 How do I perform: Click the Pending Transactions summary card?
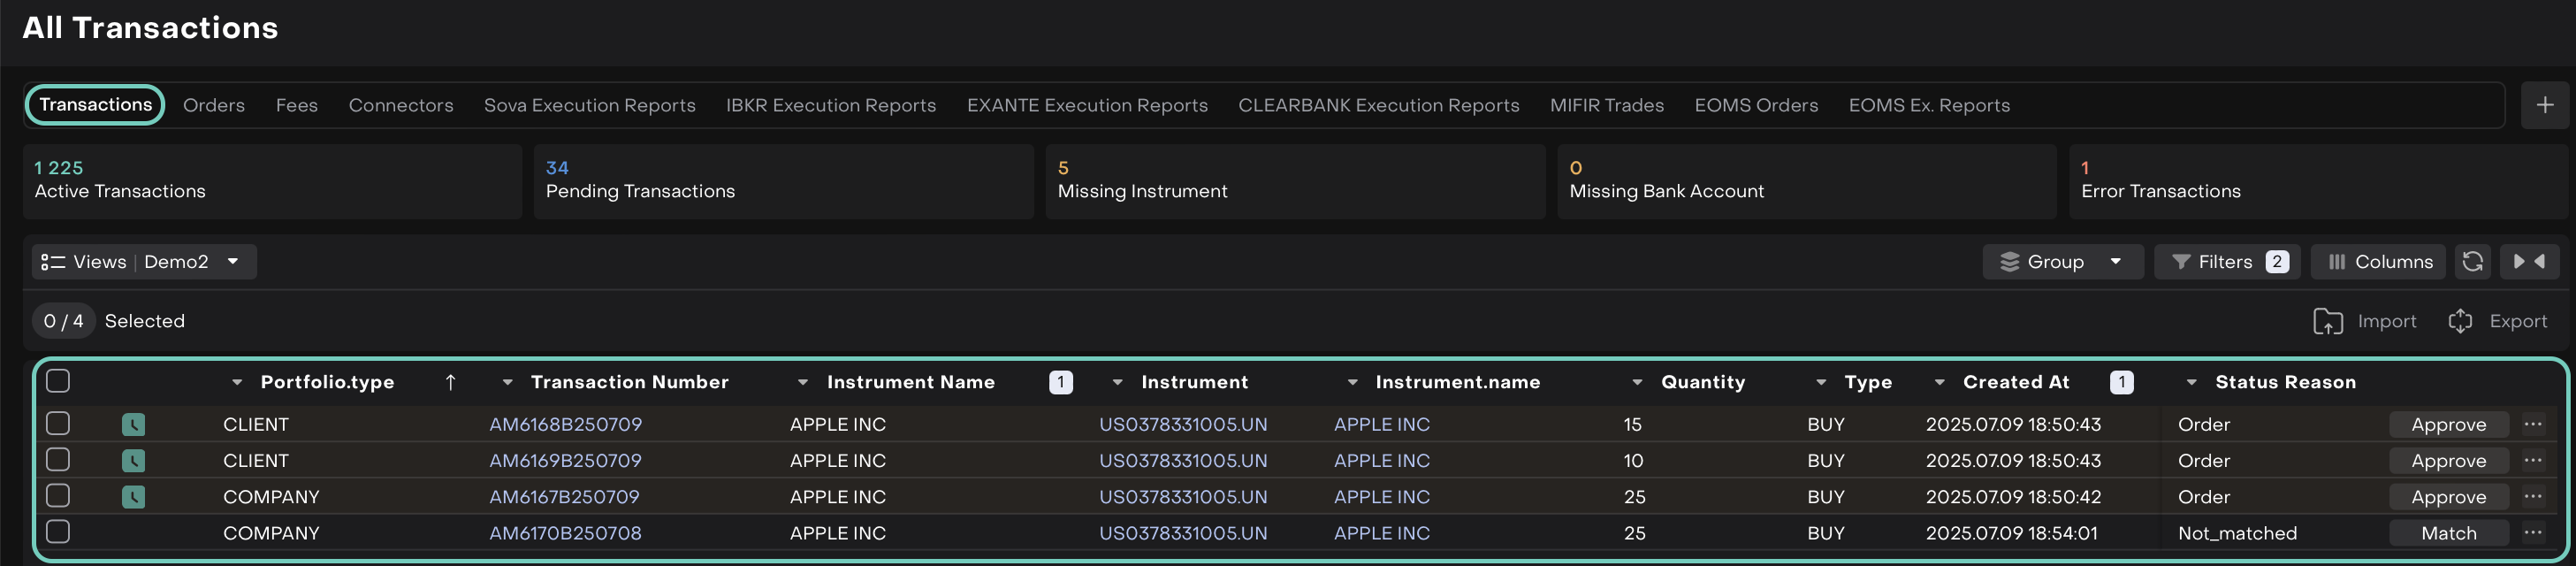782,181
